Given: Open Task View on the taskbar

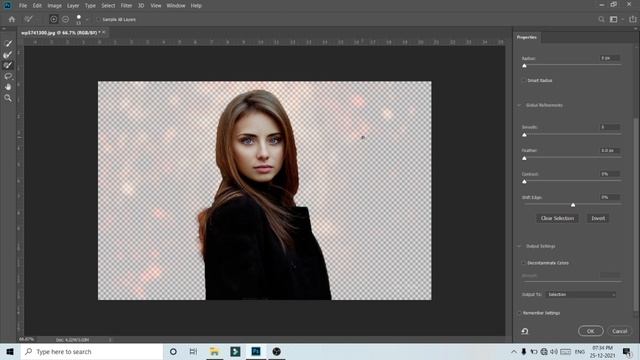Looking at the screenshot, I should coord(193,351).
